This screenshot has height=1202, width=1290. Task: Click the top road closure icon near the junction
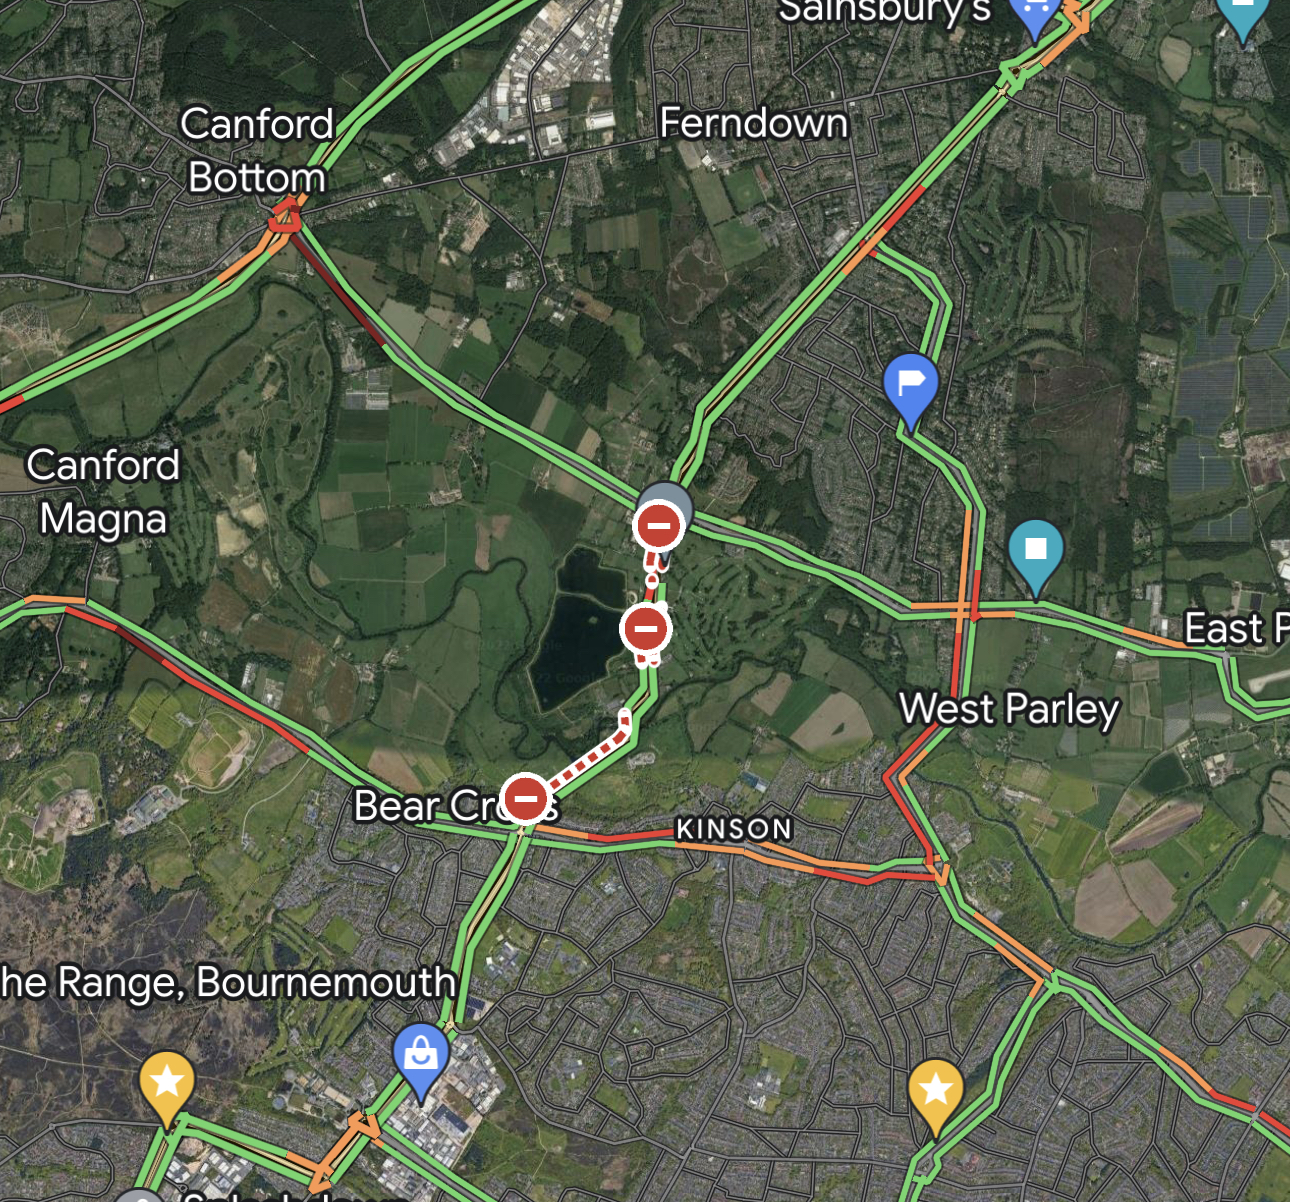[x=659, y=525]
